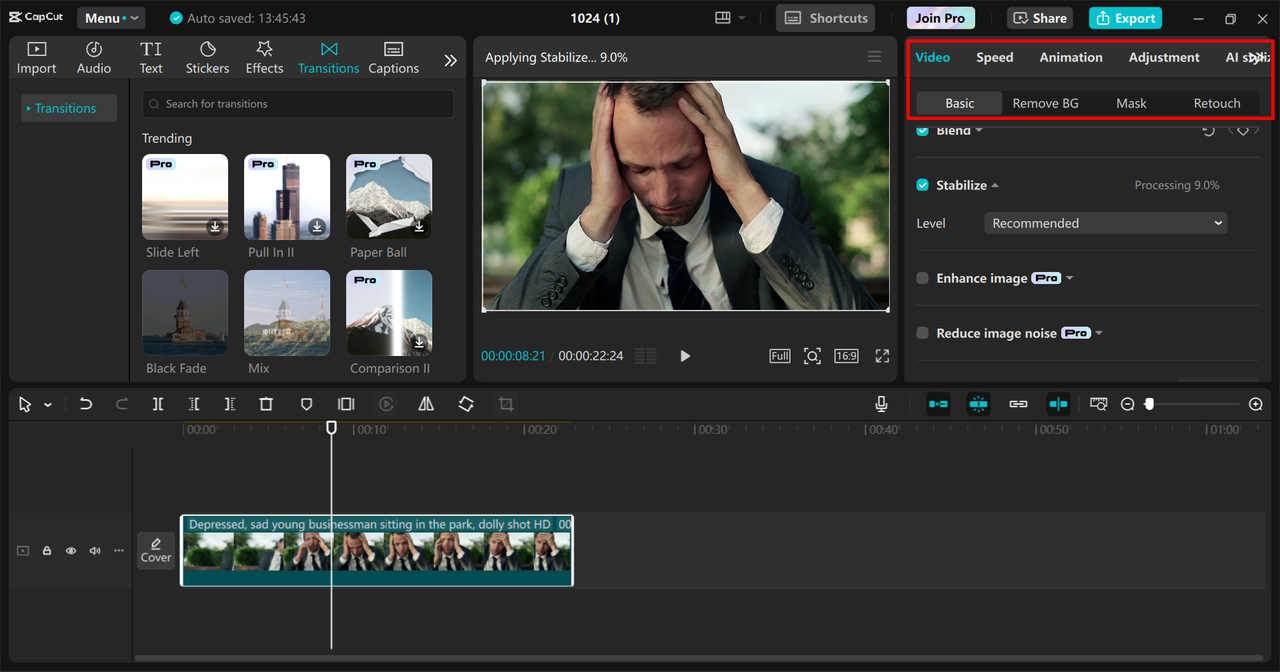Click the Delete trash icon
This screenshot has height=672, width=1280.
pyautogui.click(x=266, y=404)
